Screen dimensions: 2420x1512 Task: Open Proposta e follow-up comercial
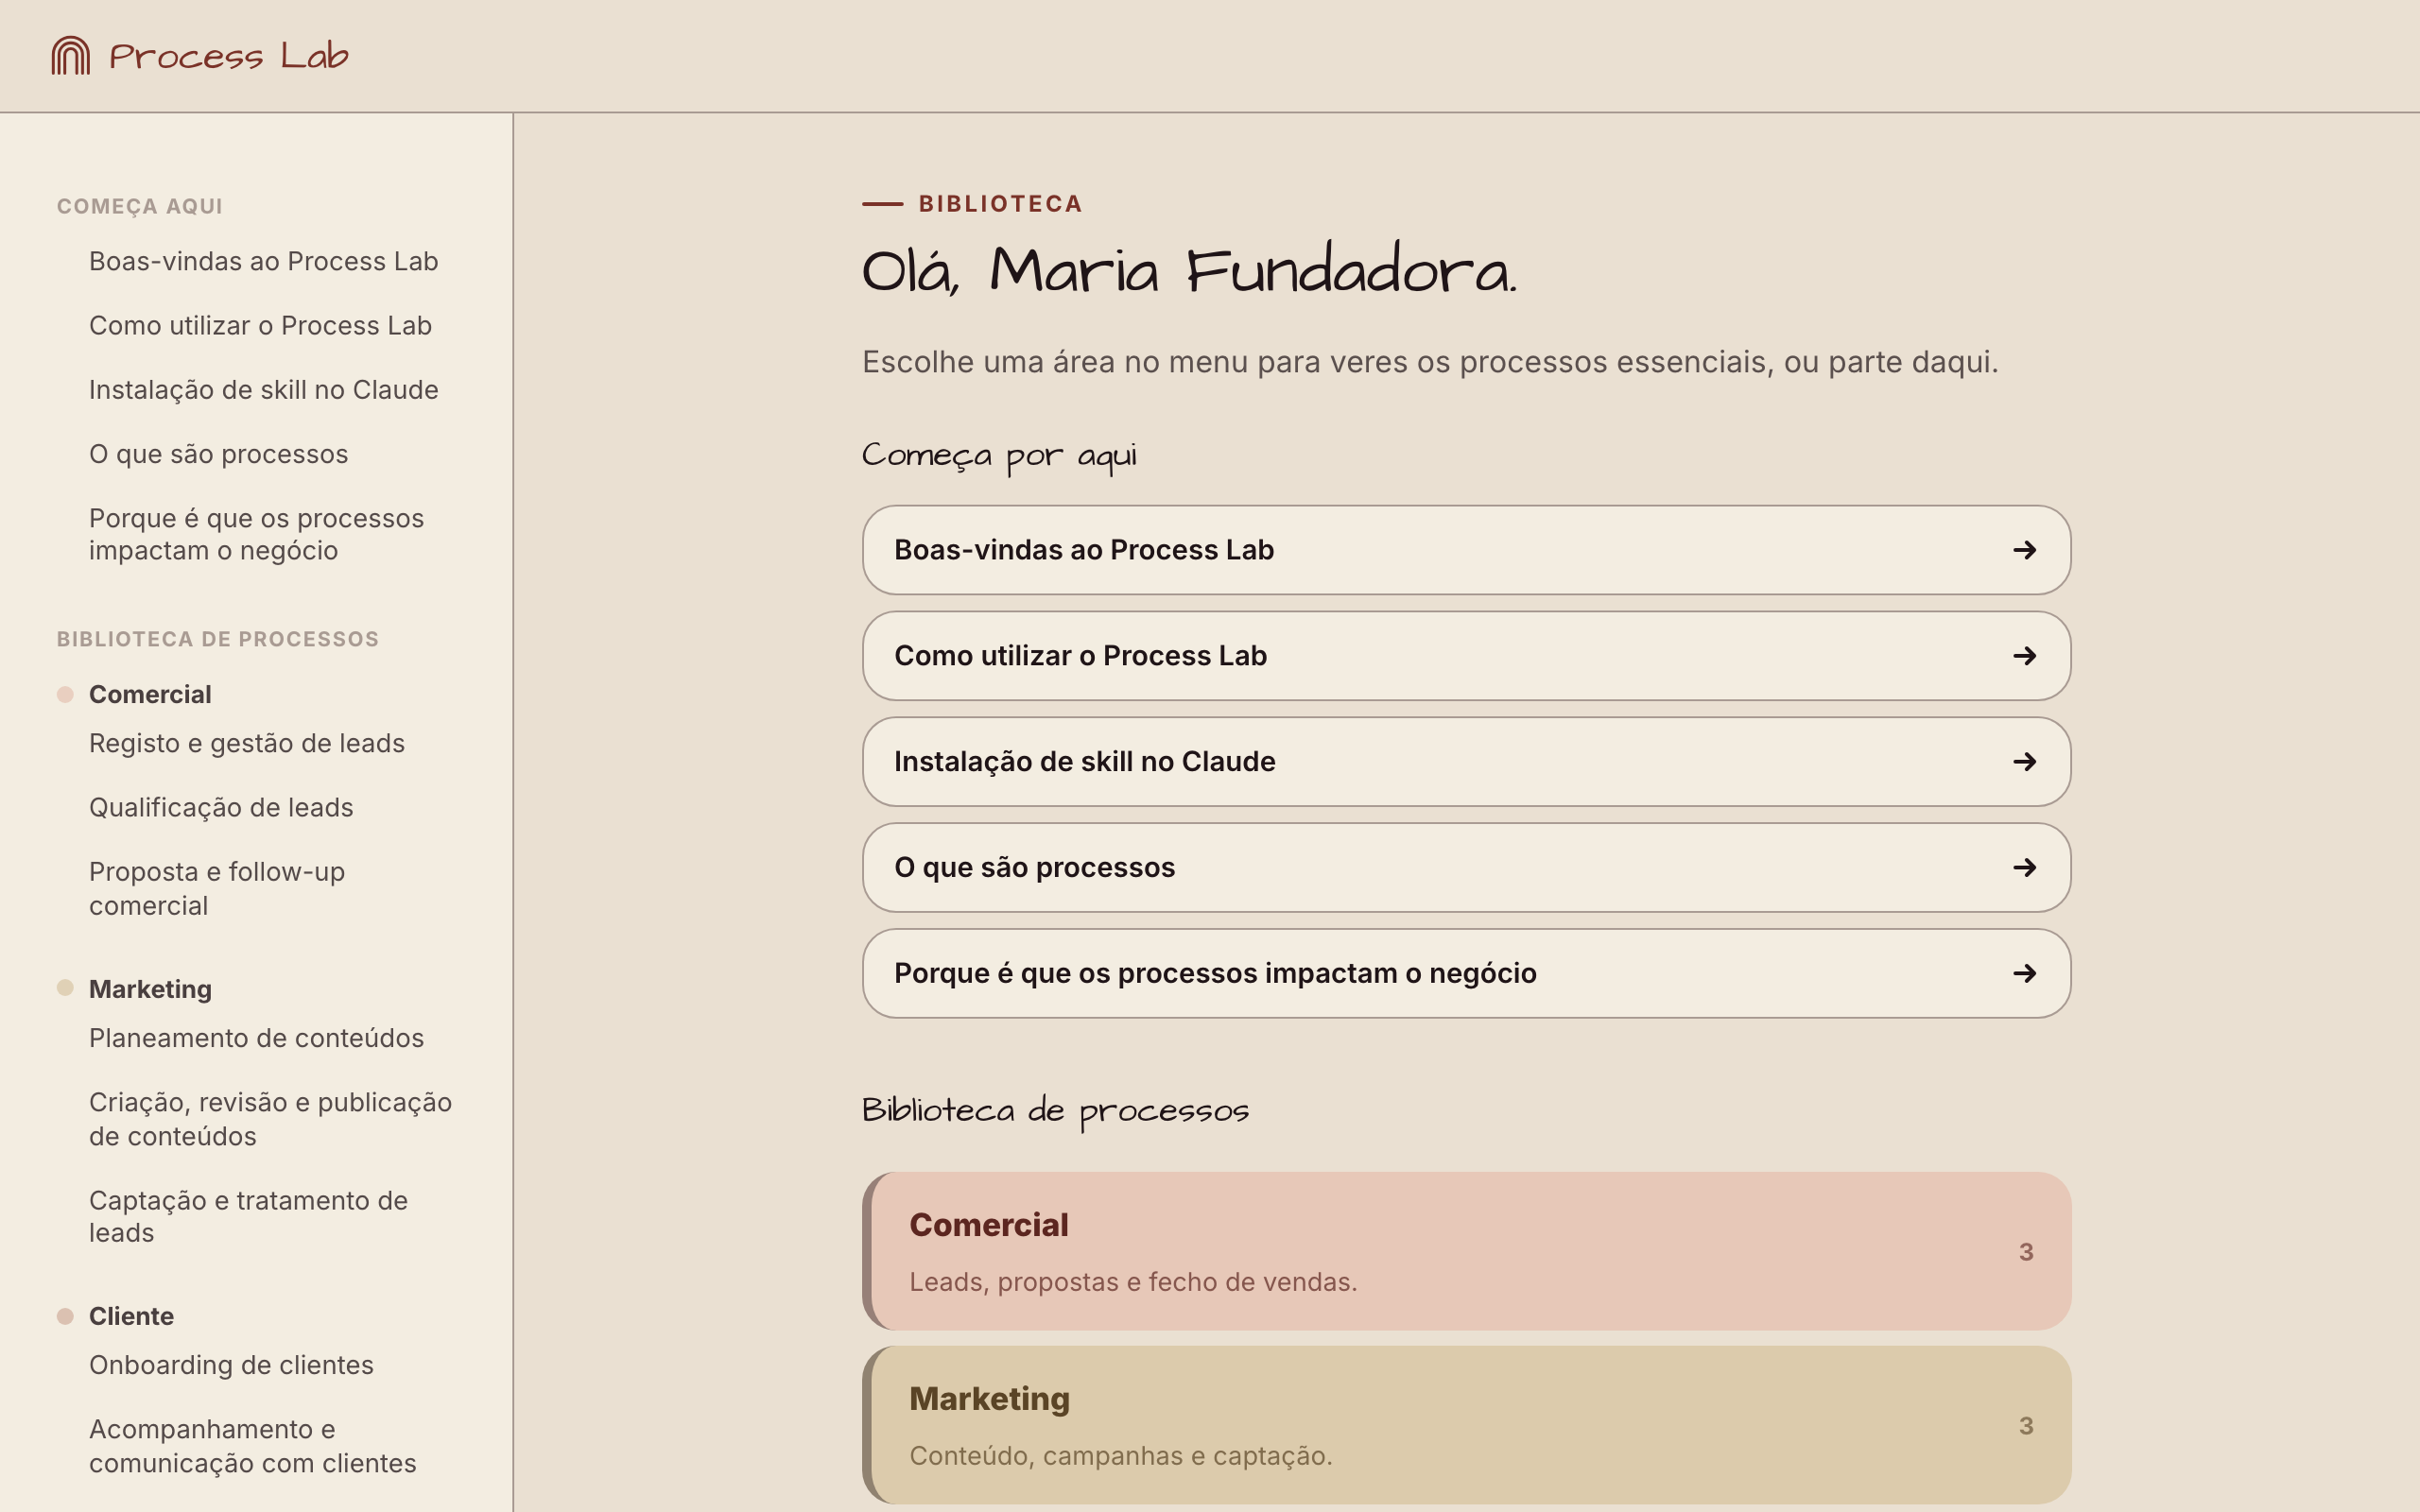click(x=217, y=888)
